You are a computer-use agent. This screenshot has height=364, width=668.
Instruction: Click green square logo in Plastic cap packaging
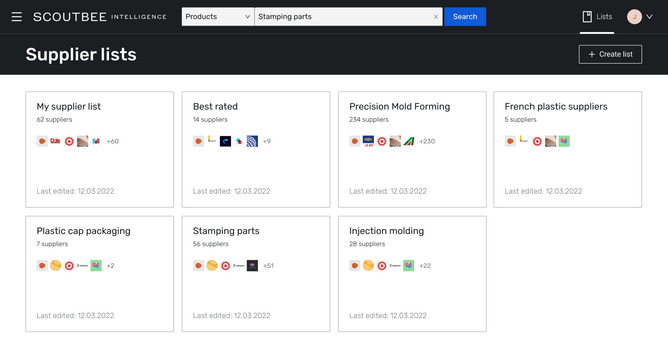pyautogui.click(x=96, y=266)
